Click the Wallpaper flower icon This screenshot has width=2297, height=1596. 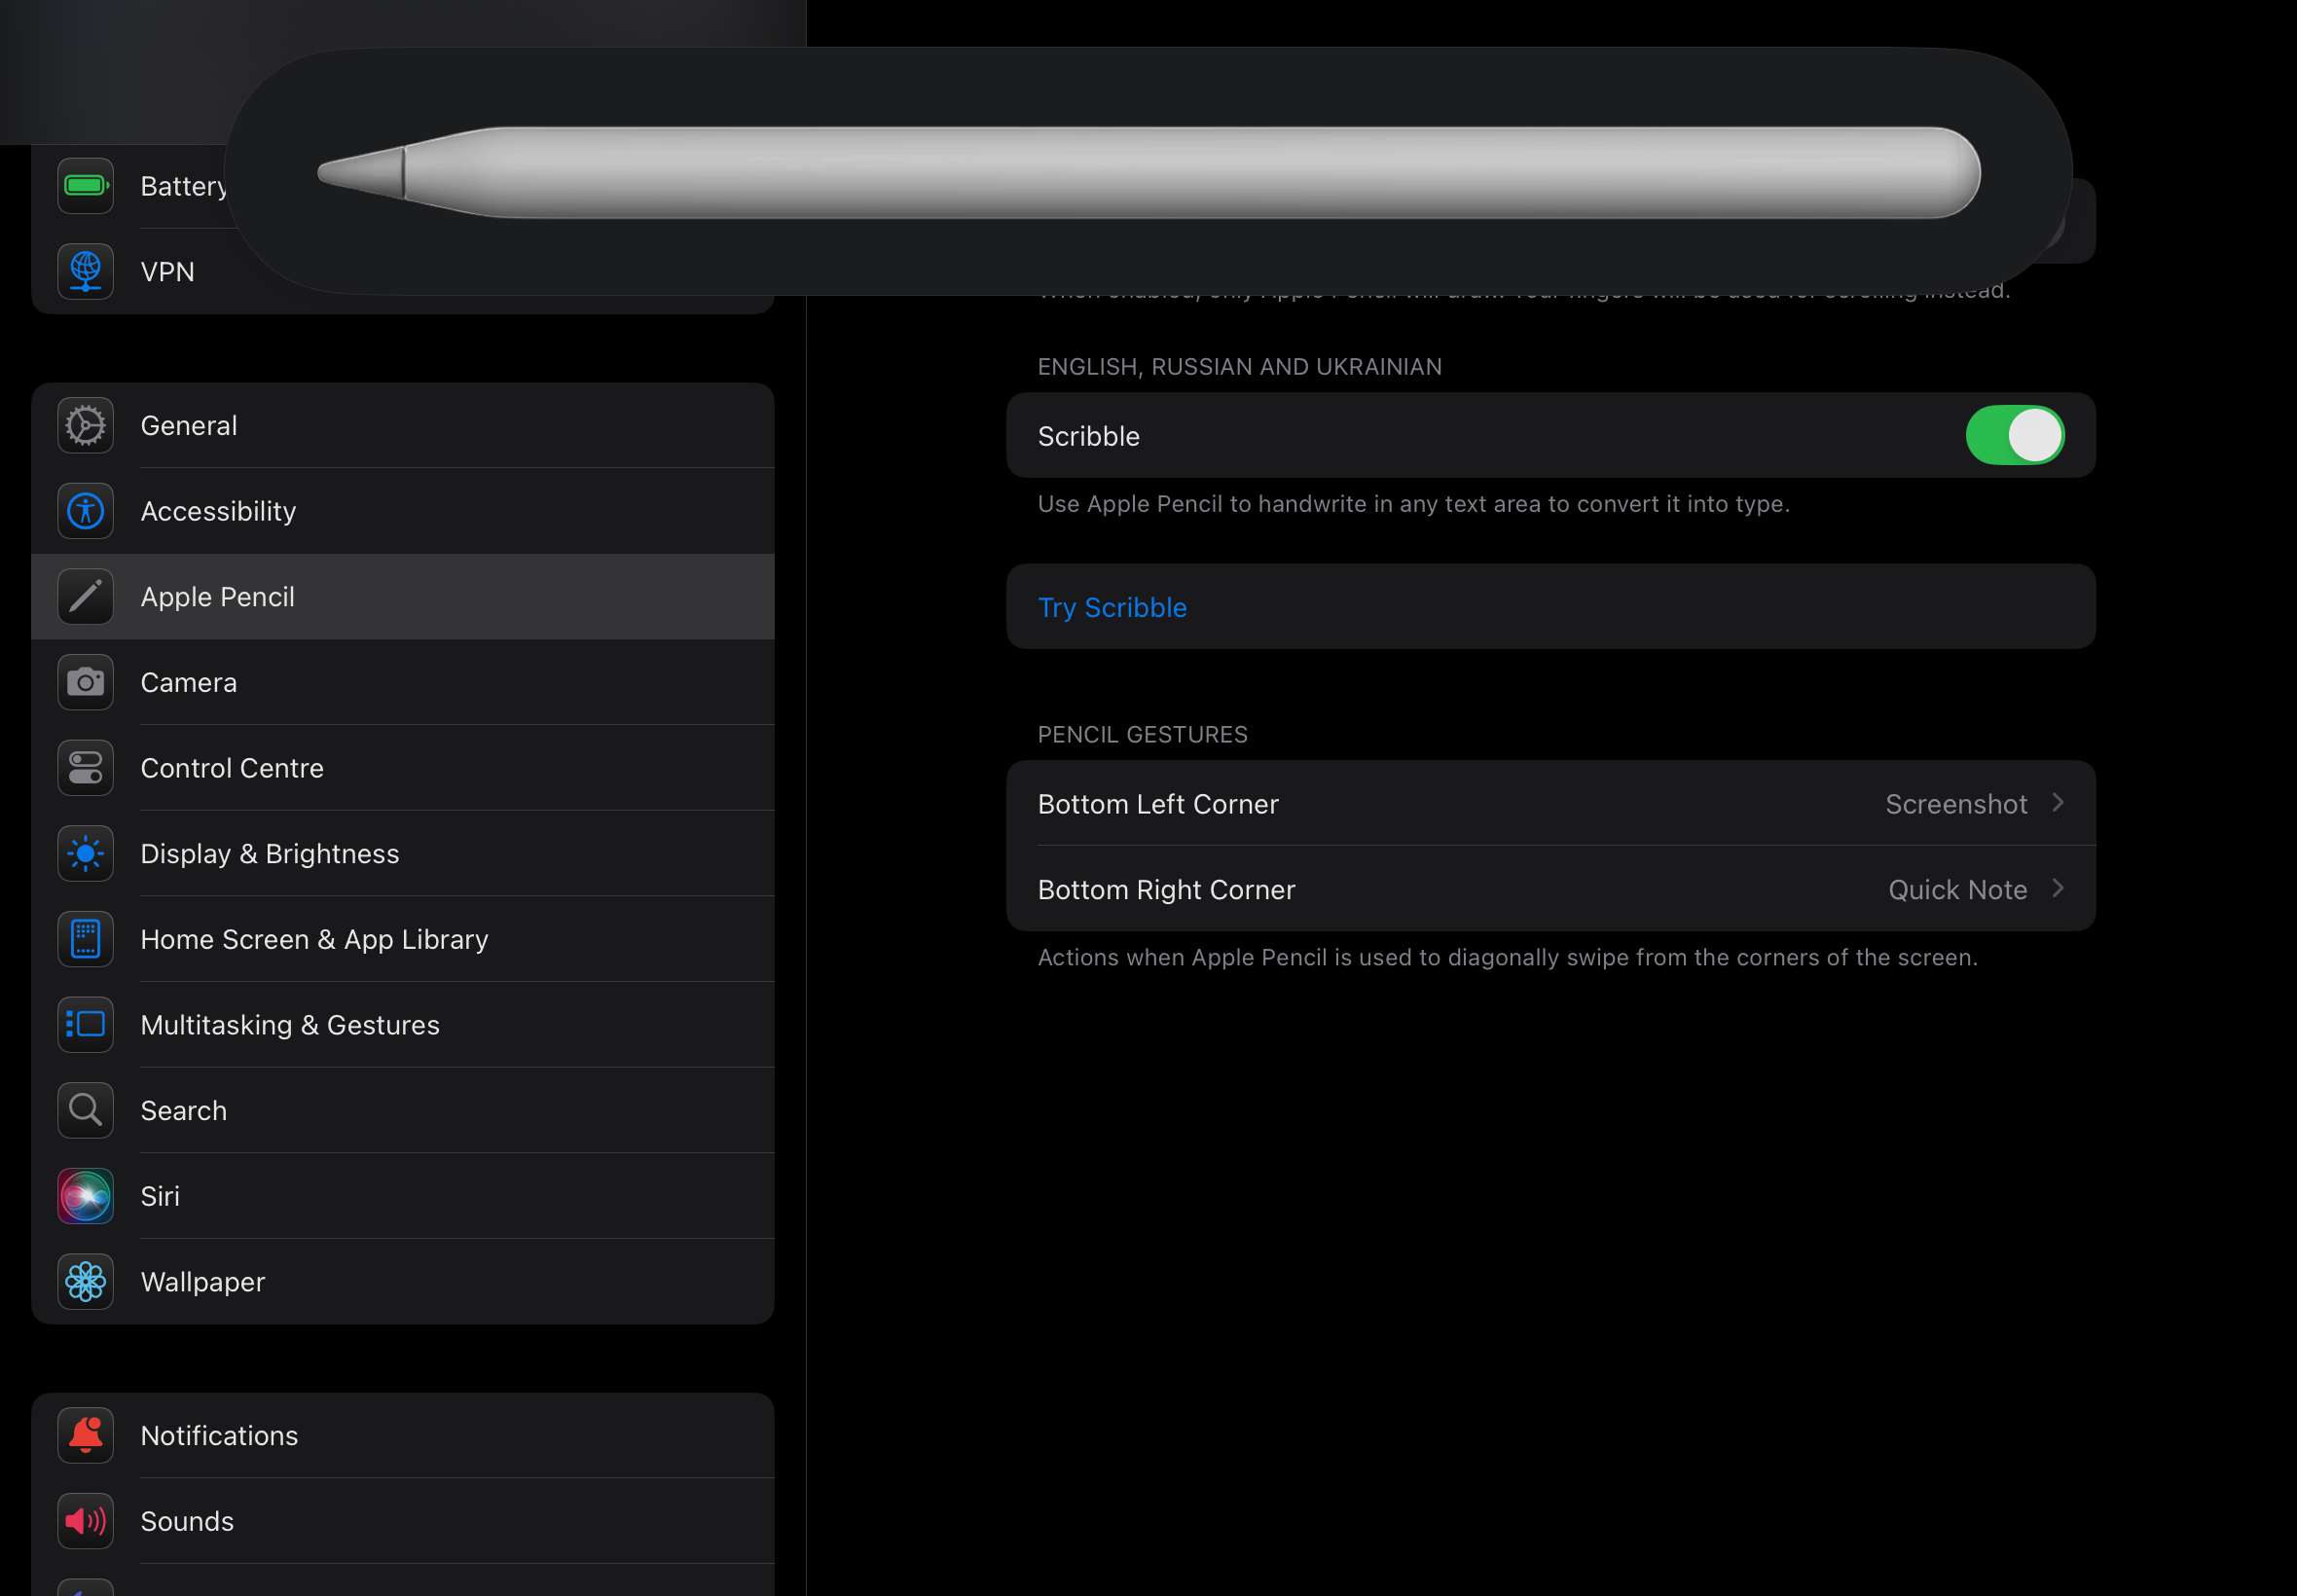click(x=85, y=1282)
